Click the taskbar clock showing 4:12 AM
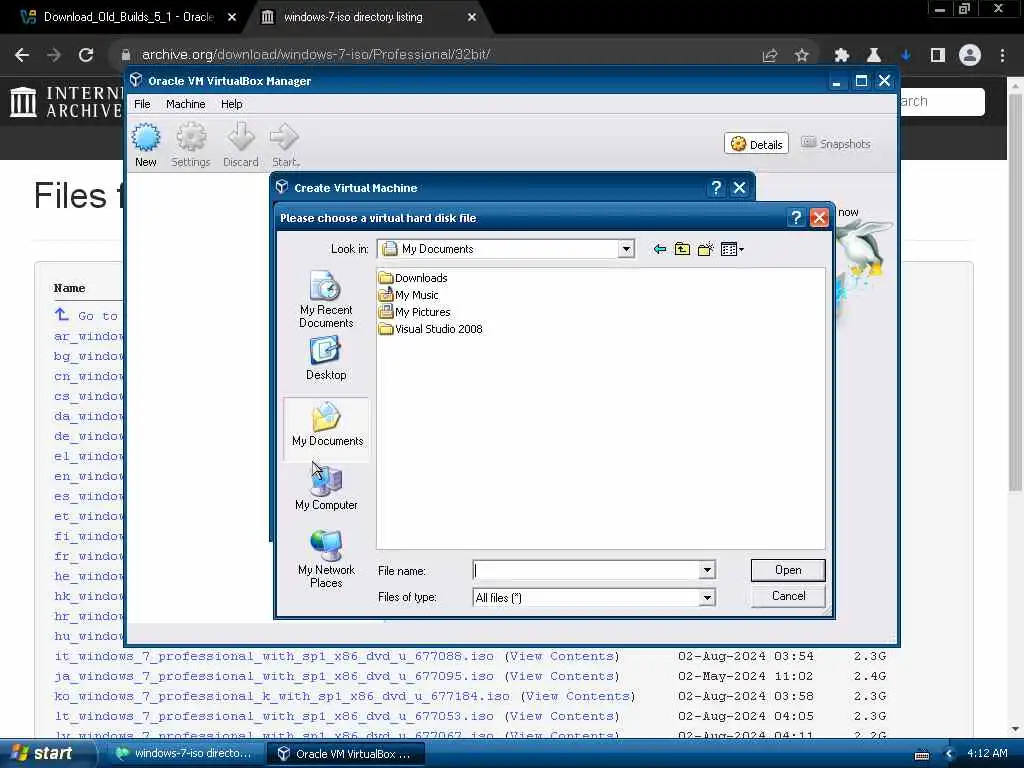Screen dimensions: 1024x768 click(987, 753)
